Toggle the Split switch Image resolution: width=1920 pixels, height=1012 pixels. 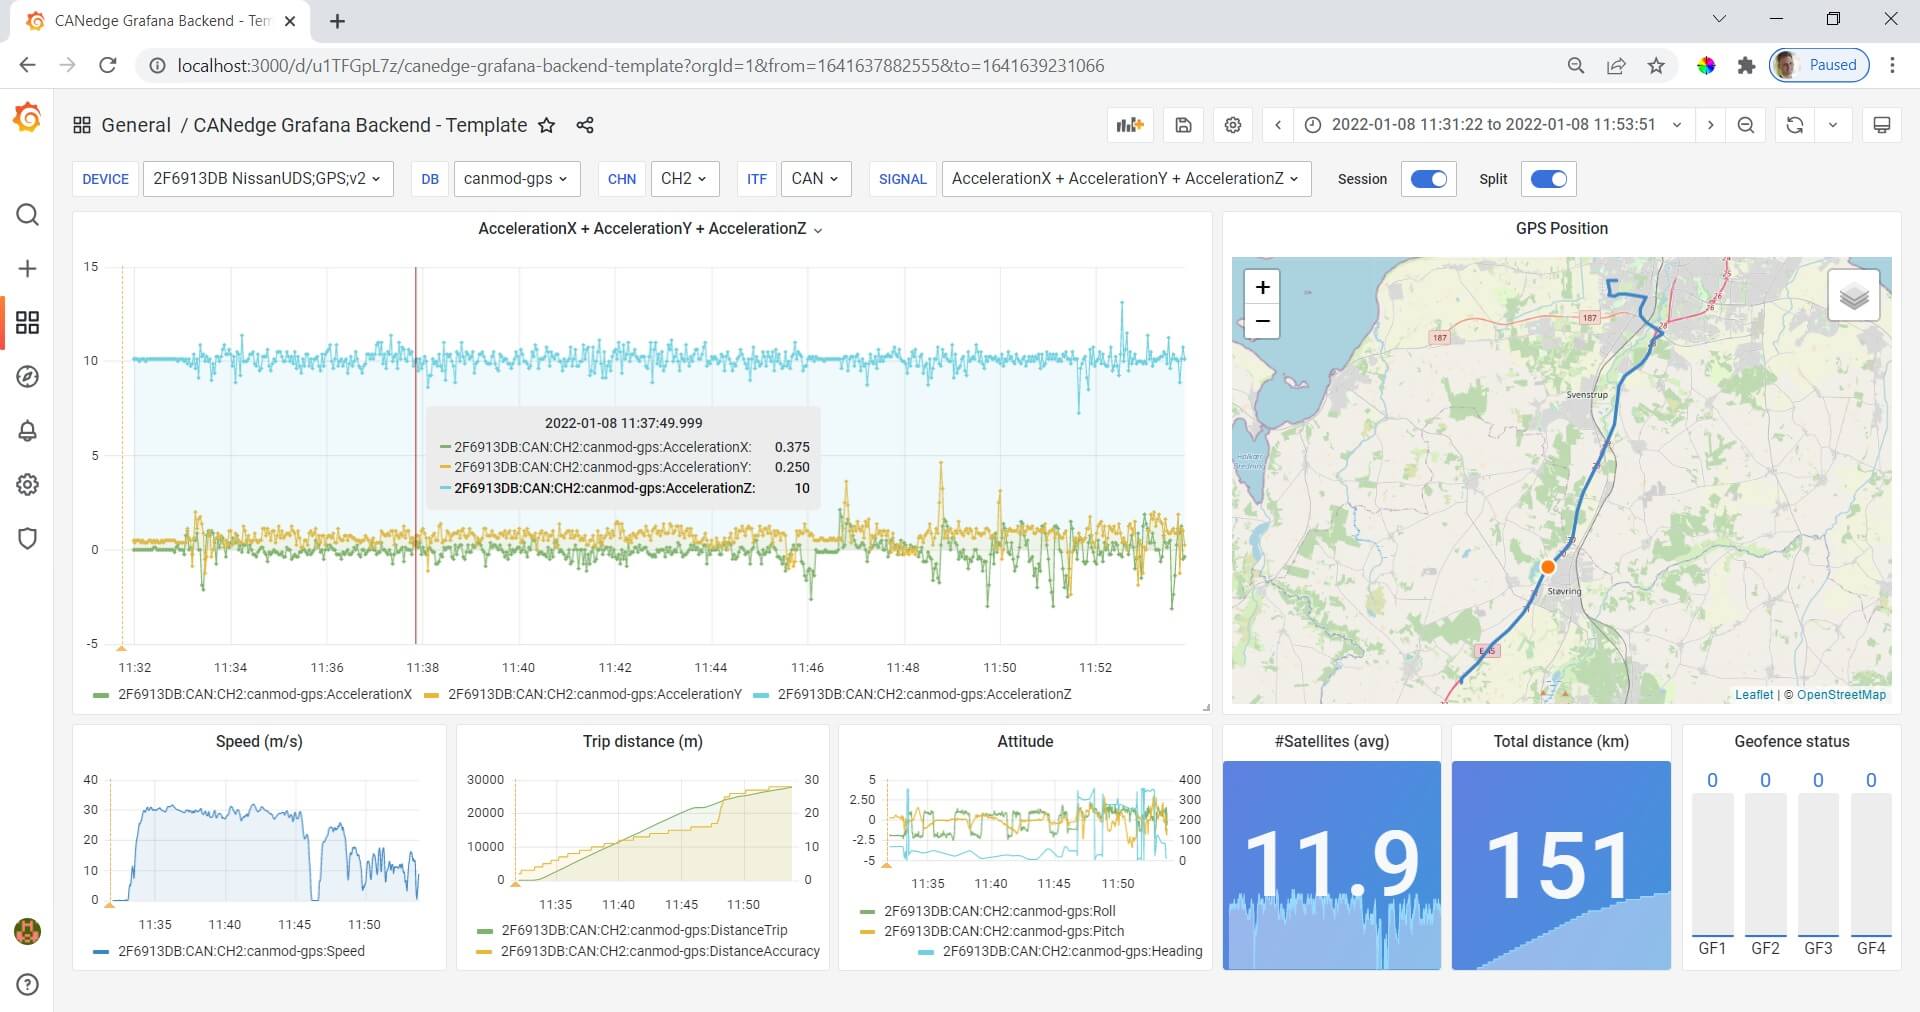(x=1548, y=179)
